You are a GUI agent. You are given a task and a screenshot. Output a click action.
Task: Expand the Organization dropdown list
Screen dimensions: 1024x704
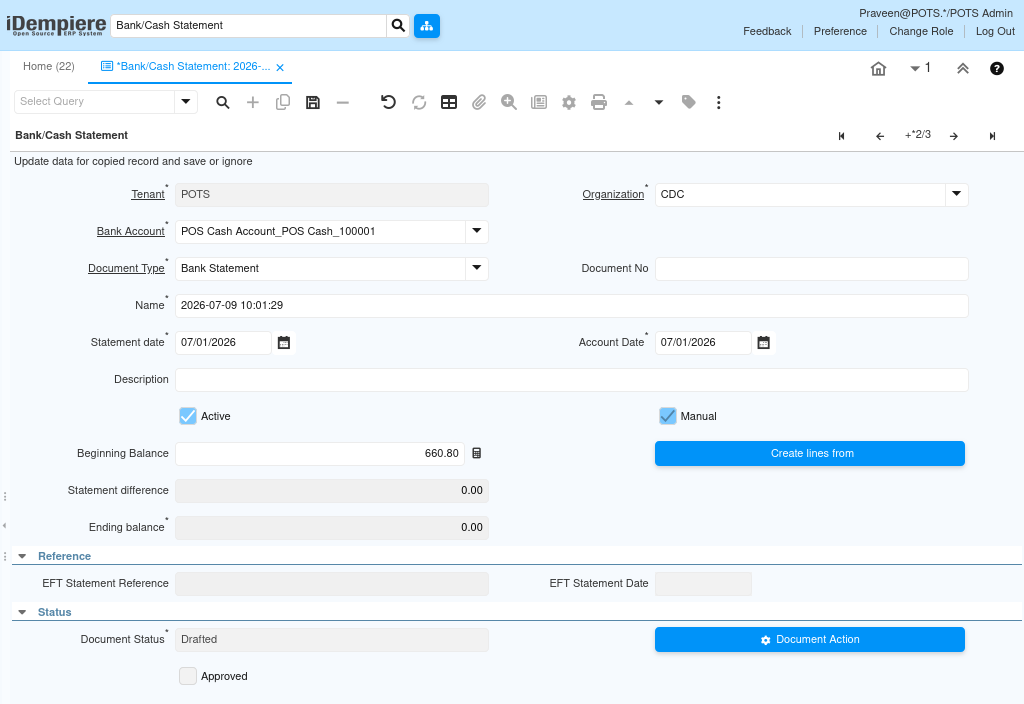coord(957,195)
